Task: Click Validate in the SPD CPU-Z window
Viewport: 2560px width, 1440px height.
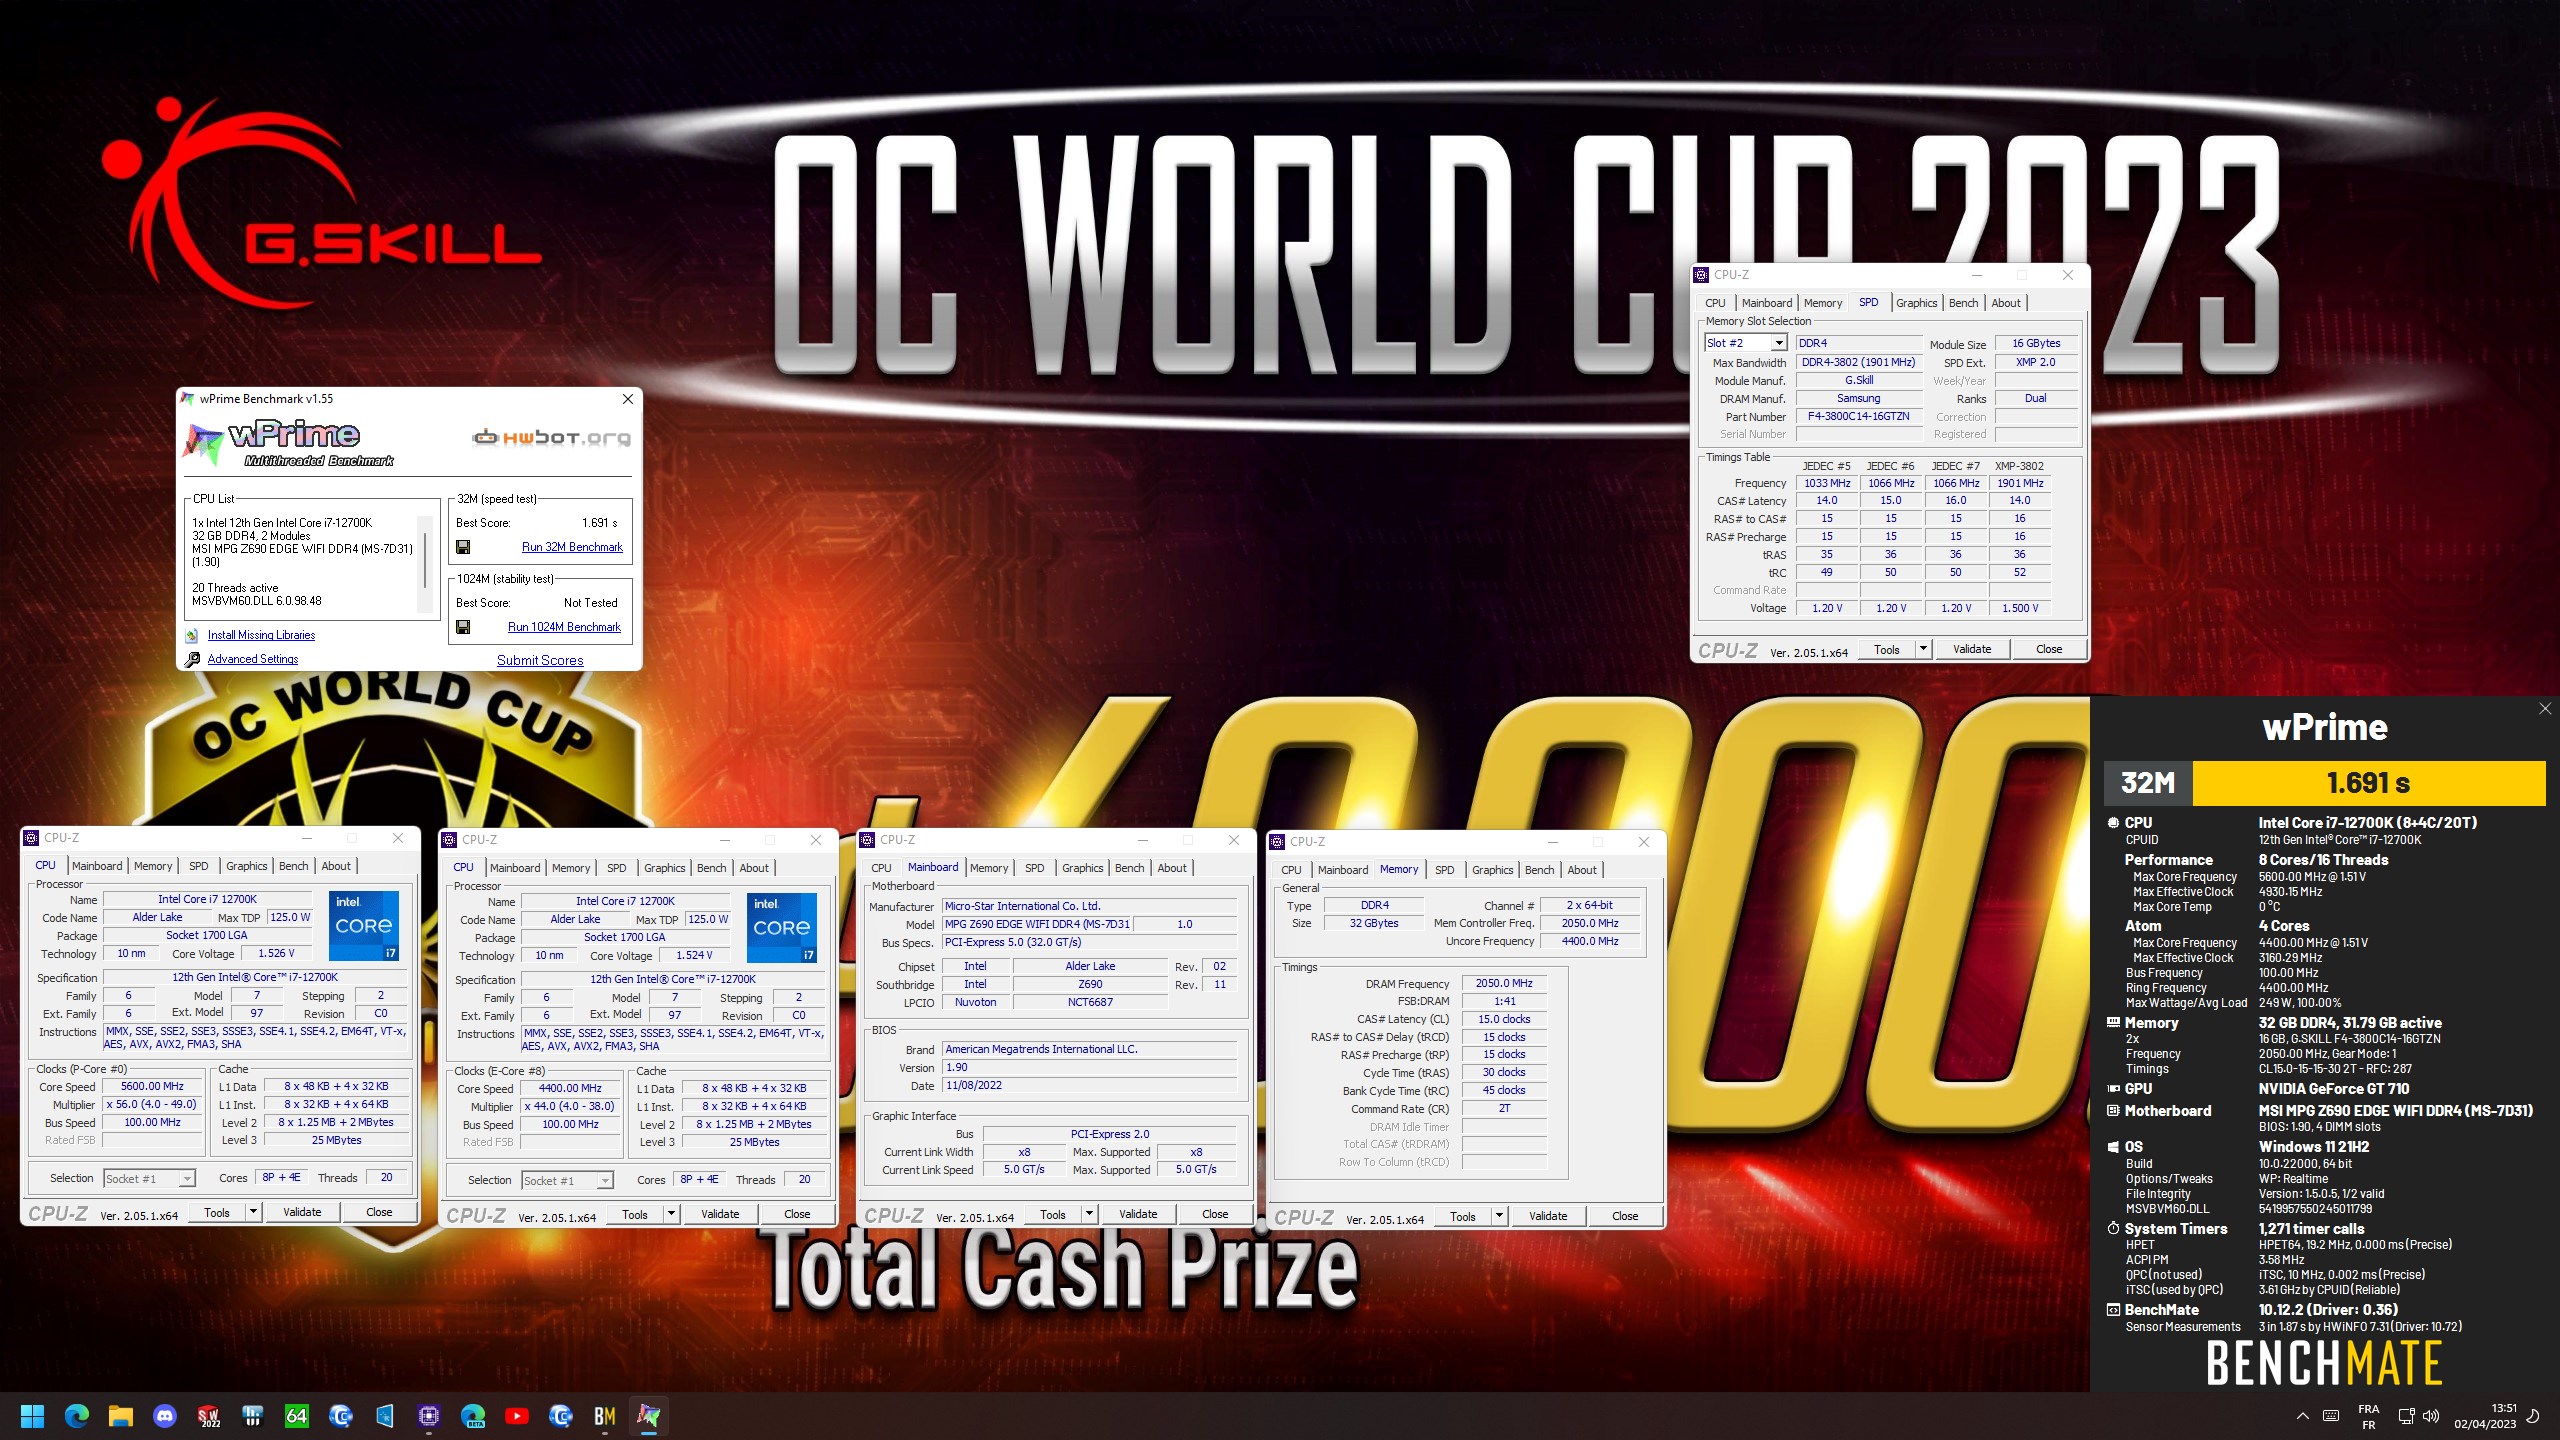Action: coord(1972,649)
